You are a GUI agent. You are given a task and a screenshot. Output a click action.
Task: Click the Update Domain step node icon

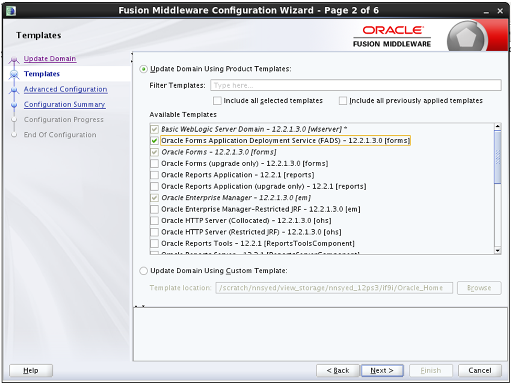click(14, 60)
